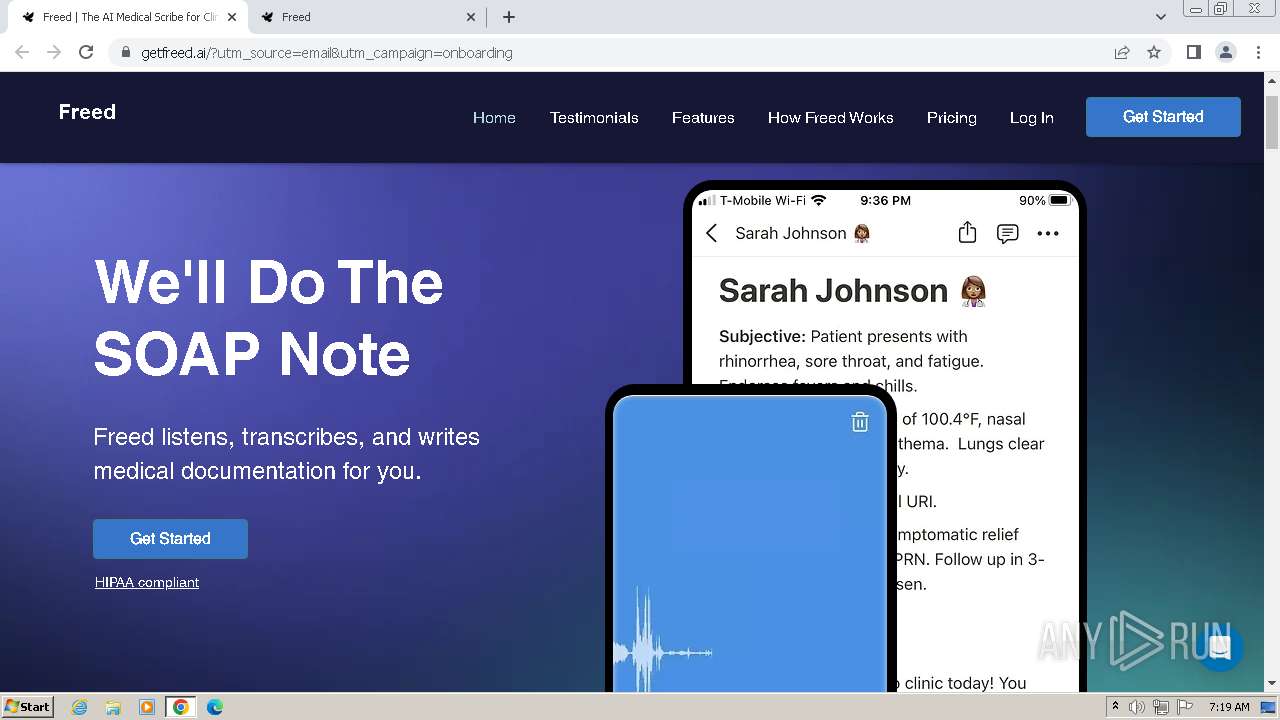Click the Action Center flag icon
This screenshot has height=720, width=1280.
1183,707
